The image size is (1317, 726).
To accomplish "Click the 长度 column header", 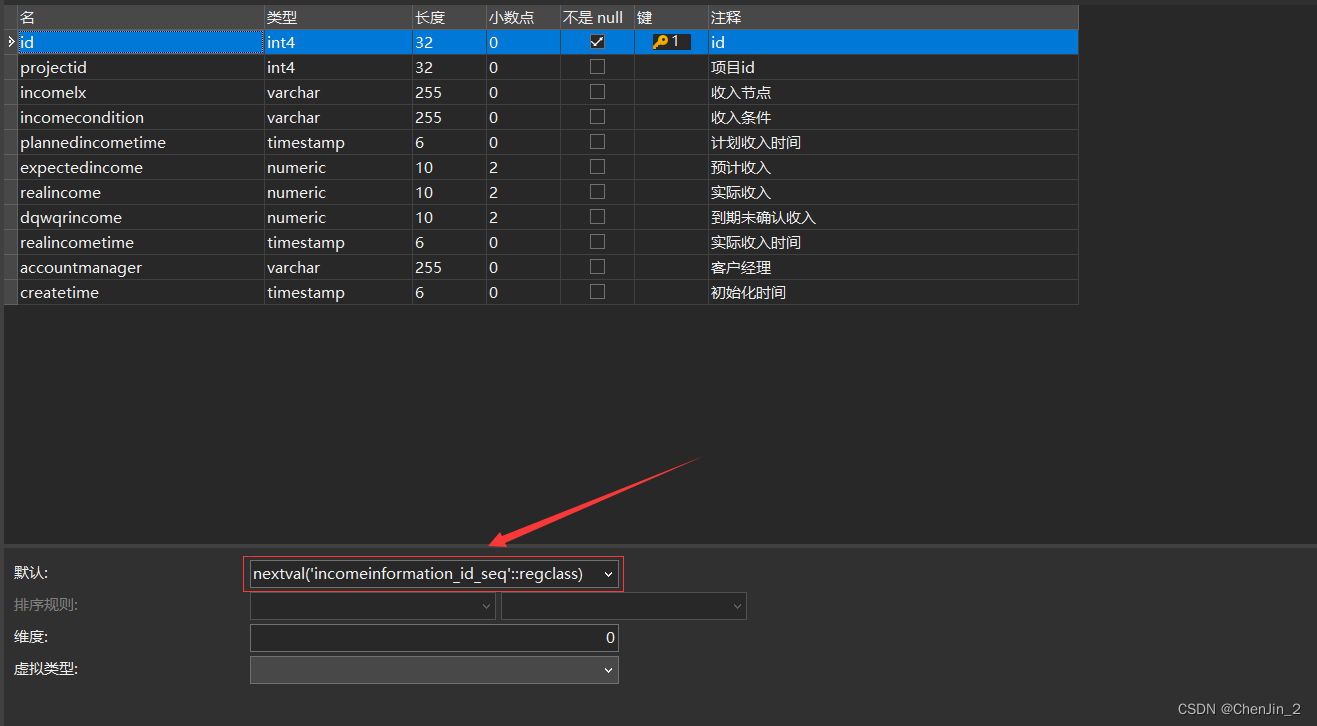I will 449,17.
